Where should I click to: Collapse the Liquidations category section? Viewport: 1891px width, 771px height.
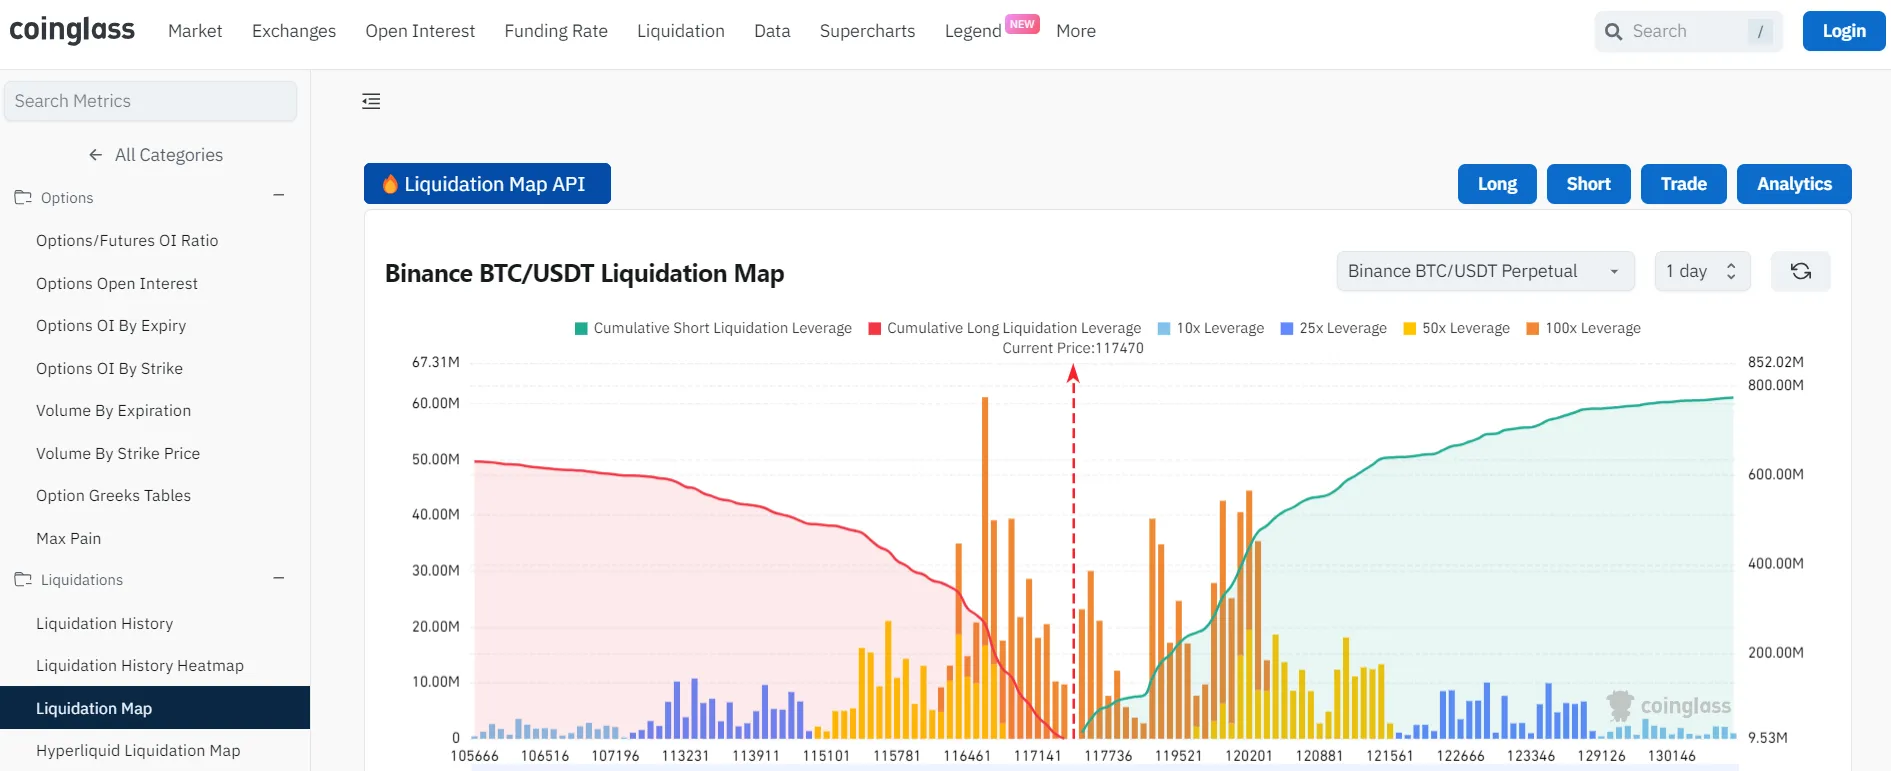pyautogui.click(x=279, y=578)
